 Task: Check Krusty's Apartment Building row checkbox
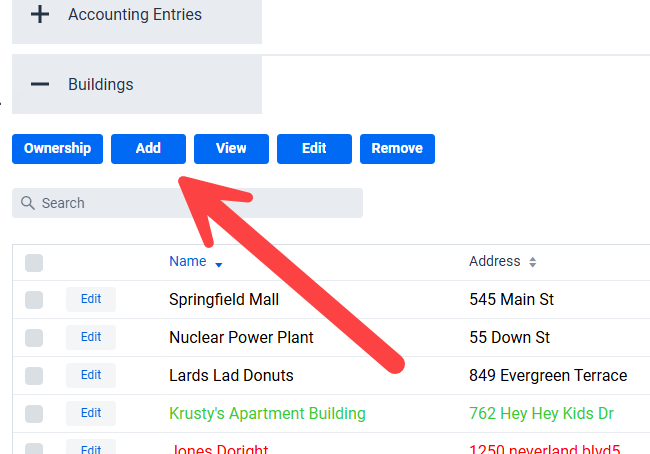(x=34, y=414)
